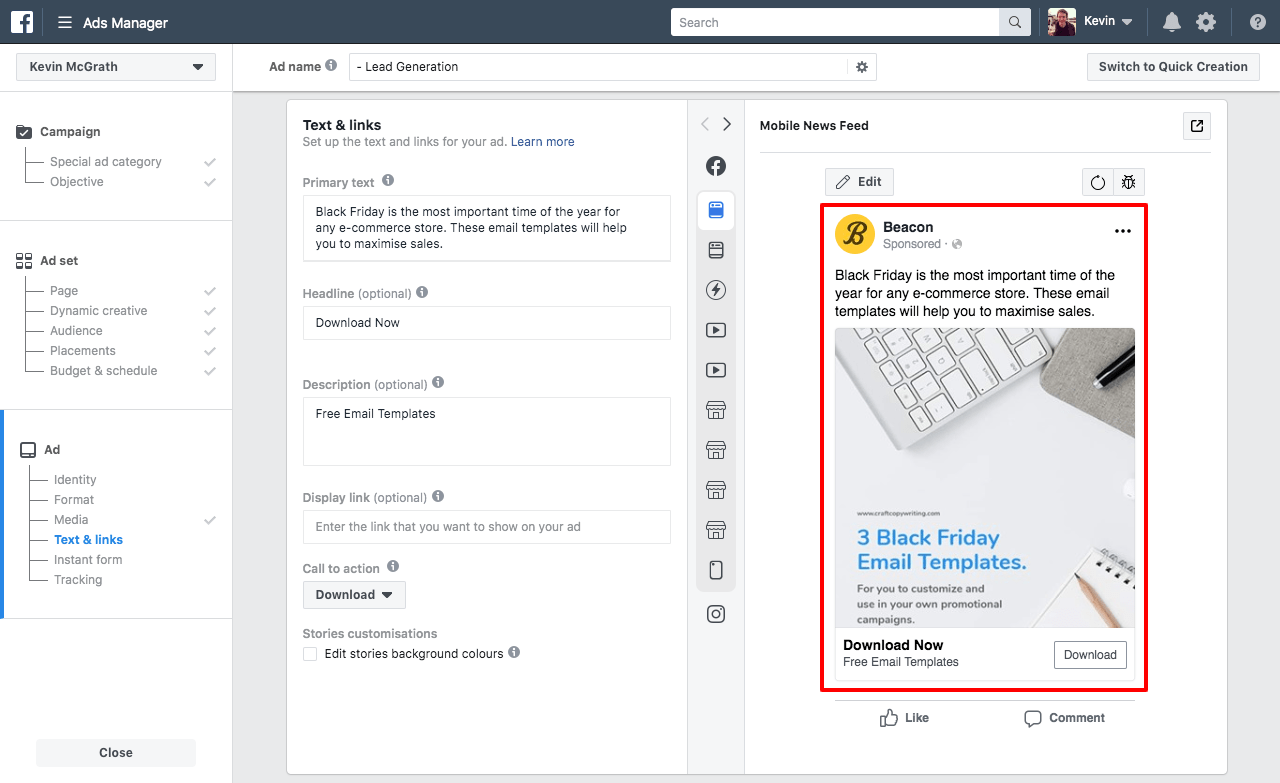Image resolution: width=1280 pixels, height=783 pixels.
Task: Check off the Tracking step completion
Action: pyautogui.click(x=209, y=579)
